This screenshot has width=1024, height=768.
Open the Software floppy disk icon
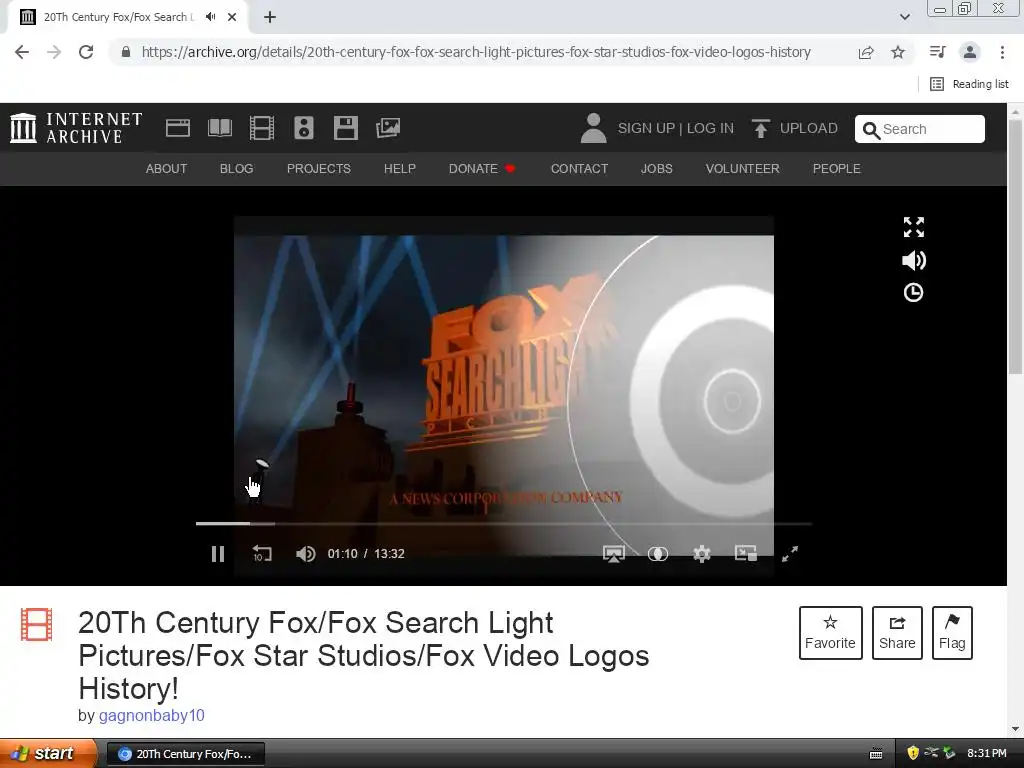point(345,128)
